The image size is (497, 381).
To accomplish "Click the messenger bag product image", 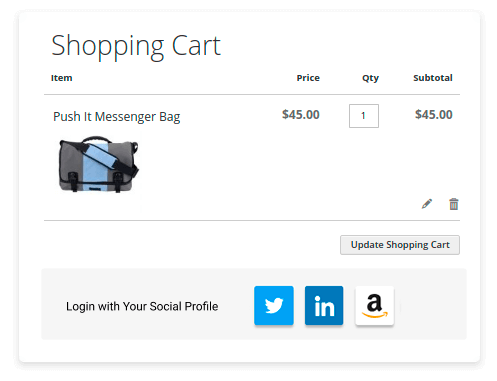I will pos(98,164).
